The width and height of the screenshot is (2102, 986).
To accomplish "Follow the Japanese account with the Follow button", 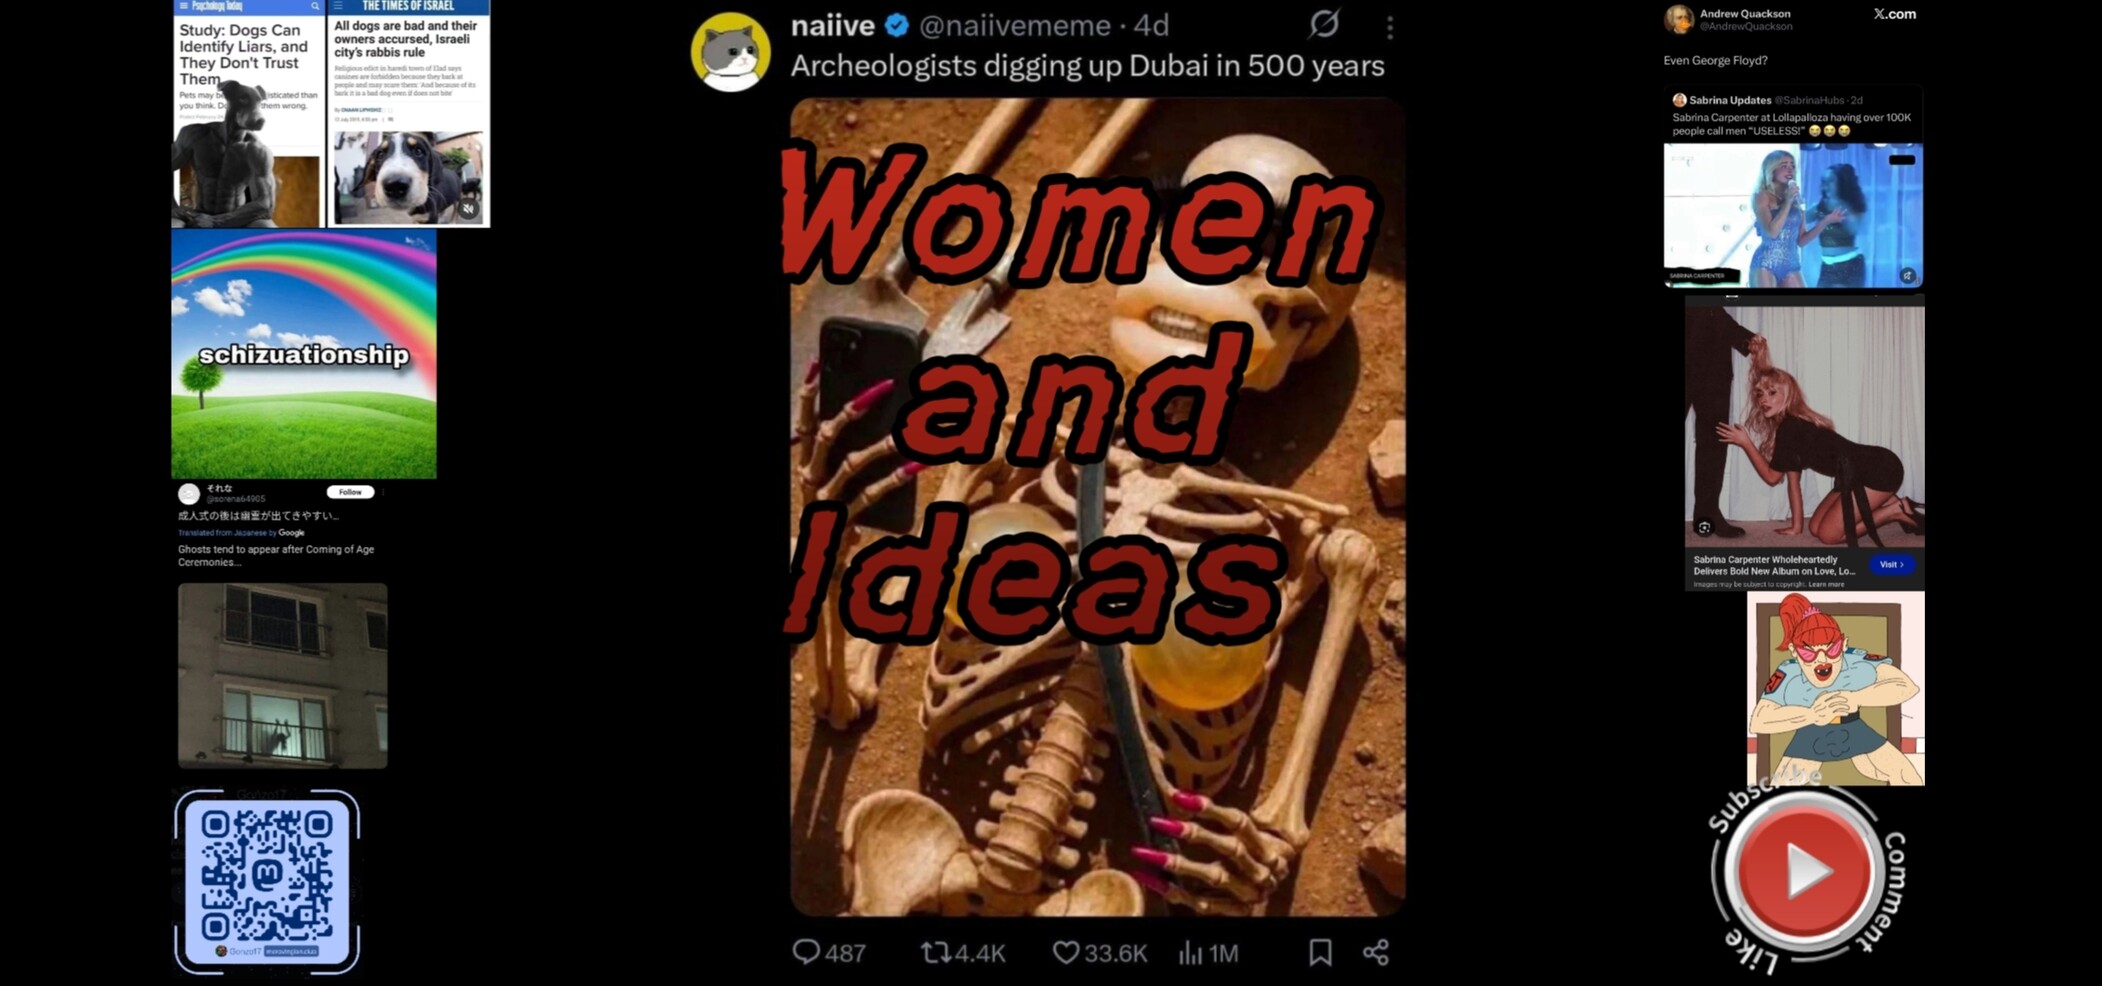I will (350, 492).
